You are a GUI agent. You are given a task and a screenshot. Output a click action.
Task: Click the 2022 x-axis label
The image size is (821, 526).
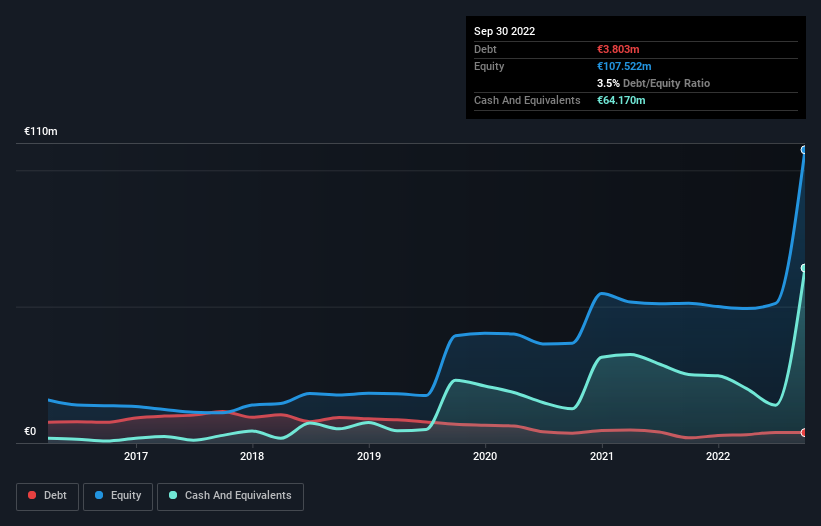718,456
